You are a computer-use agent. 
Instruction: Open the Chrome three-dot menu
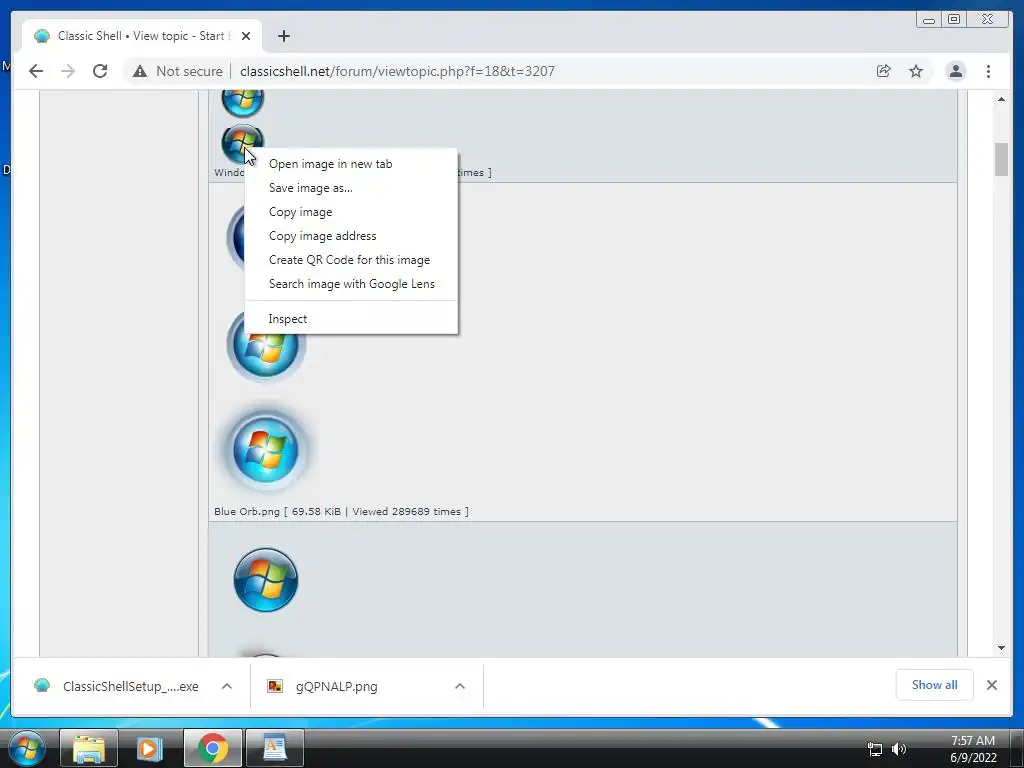[x=988, y=71]
